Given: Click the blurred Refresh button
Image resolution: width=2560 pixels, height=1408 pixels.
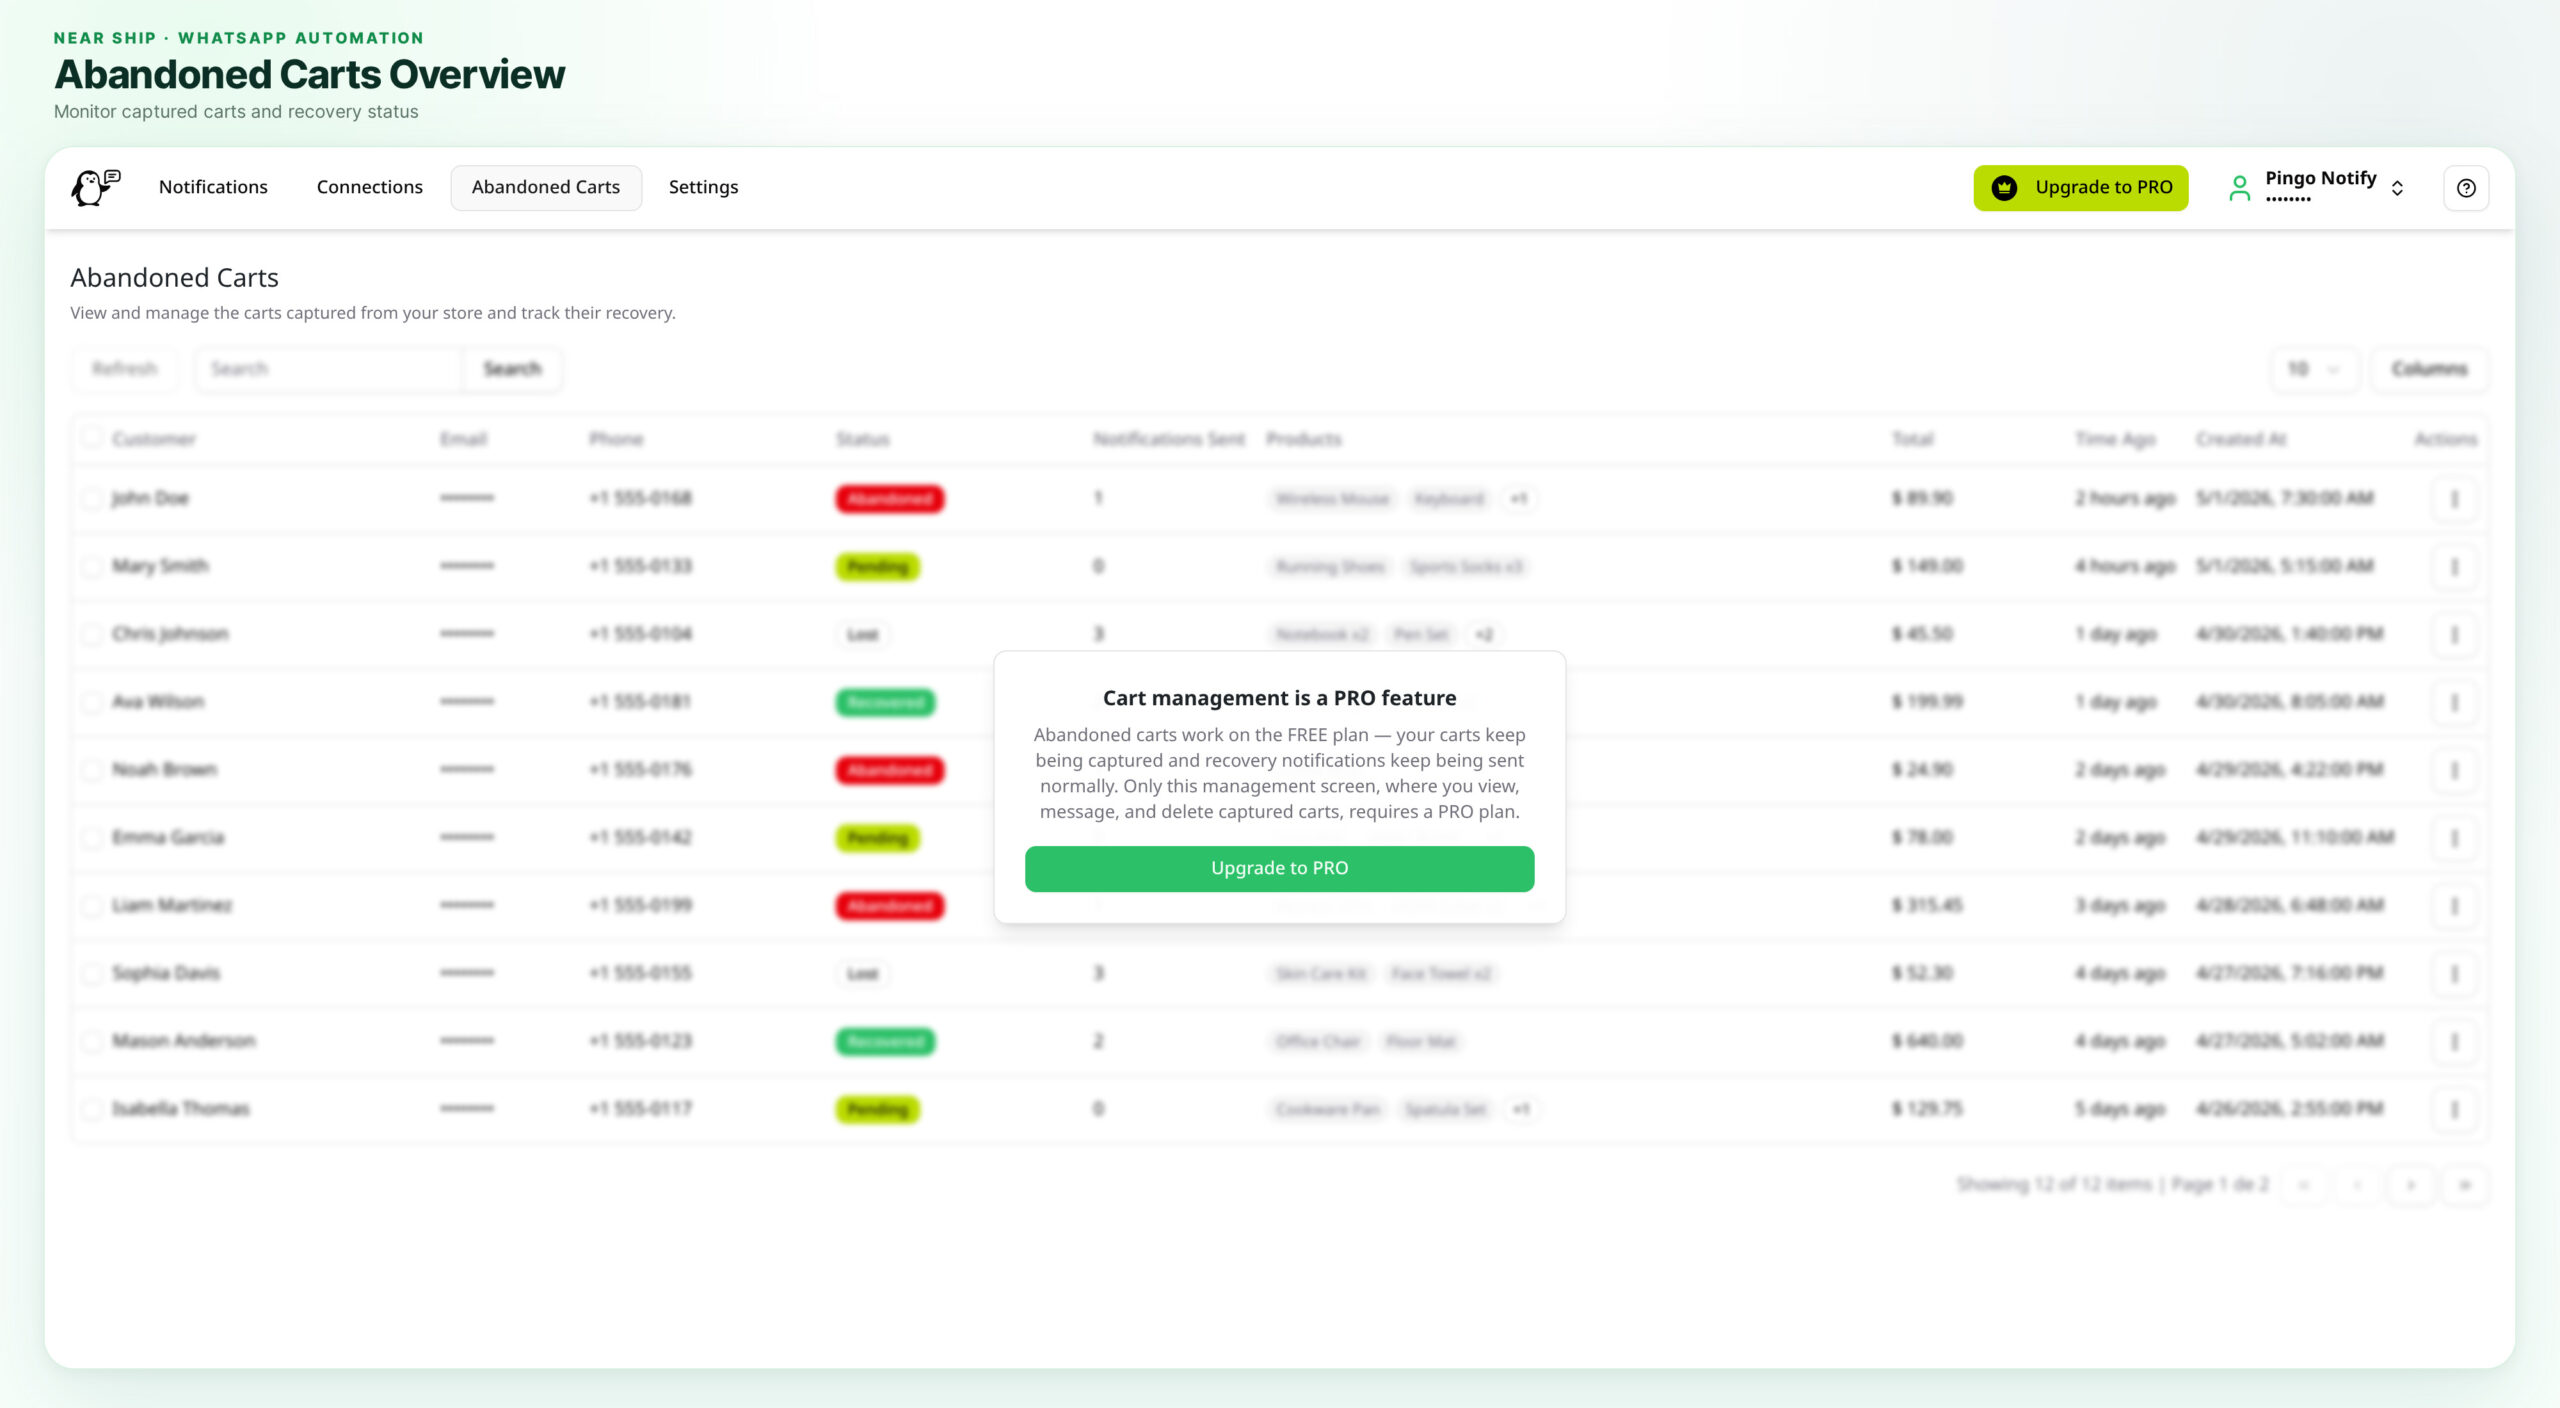Looking at the screenshot, I should pyautogui.click(x=125, y=369).
